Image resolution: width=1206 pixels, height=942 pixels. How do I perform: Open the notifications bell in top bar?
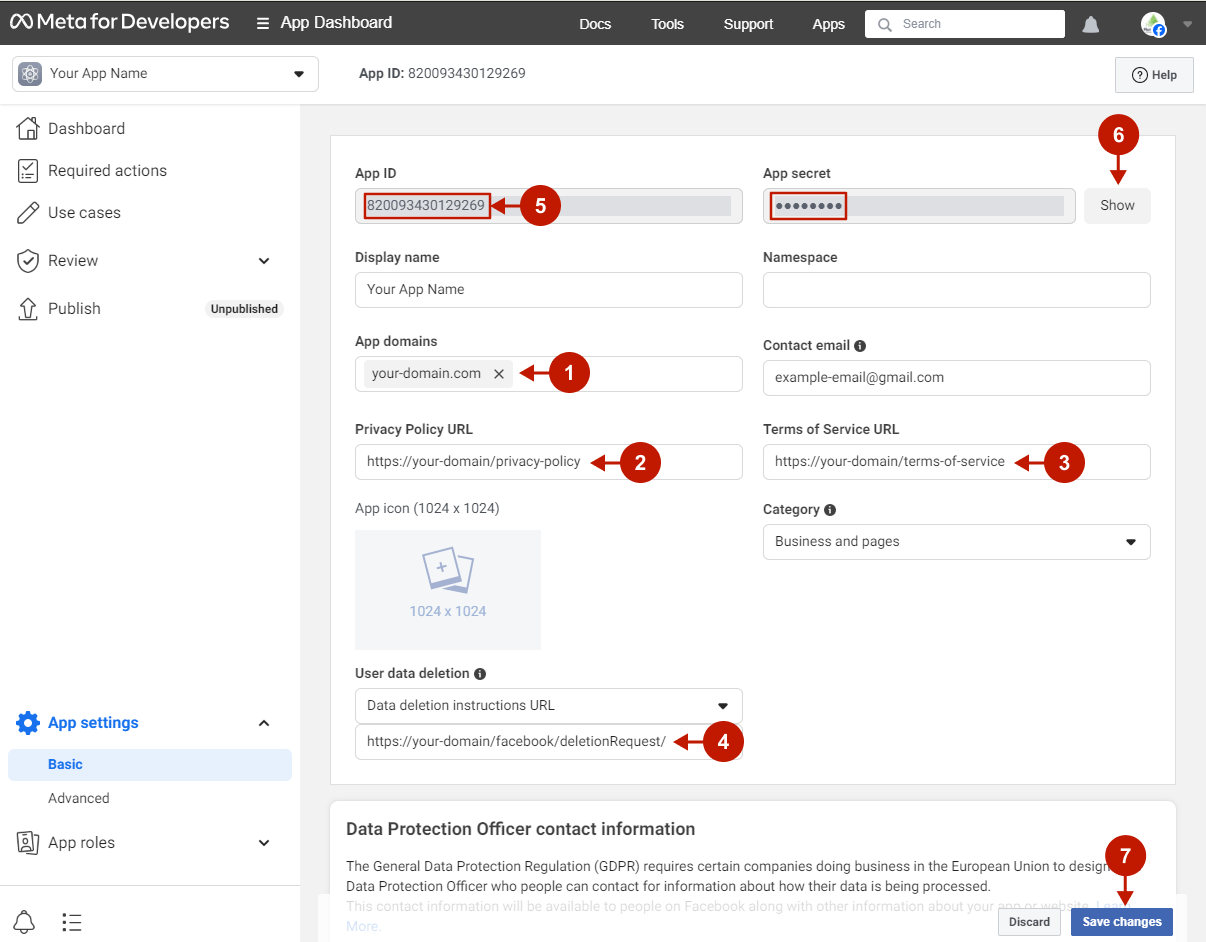(x=1091, y=24)
